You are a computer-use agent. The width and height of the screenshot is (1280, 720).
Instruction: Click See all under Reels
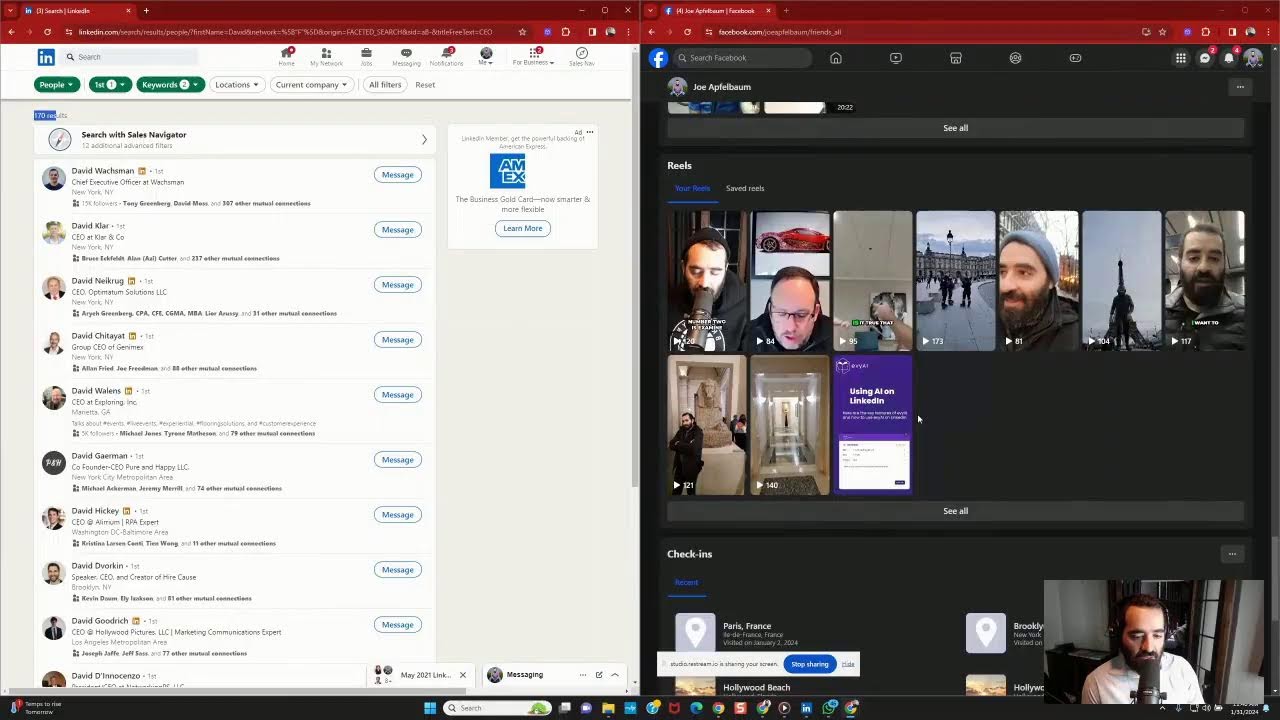[x=955, y=511]
